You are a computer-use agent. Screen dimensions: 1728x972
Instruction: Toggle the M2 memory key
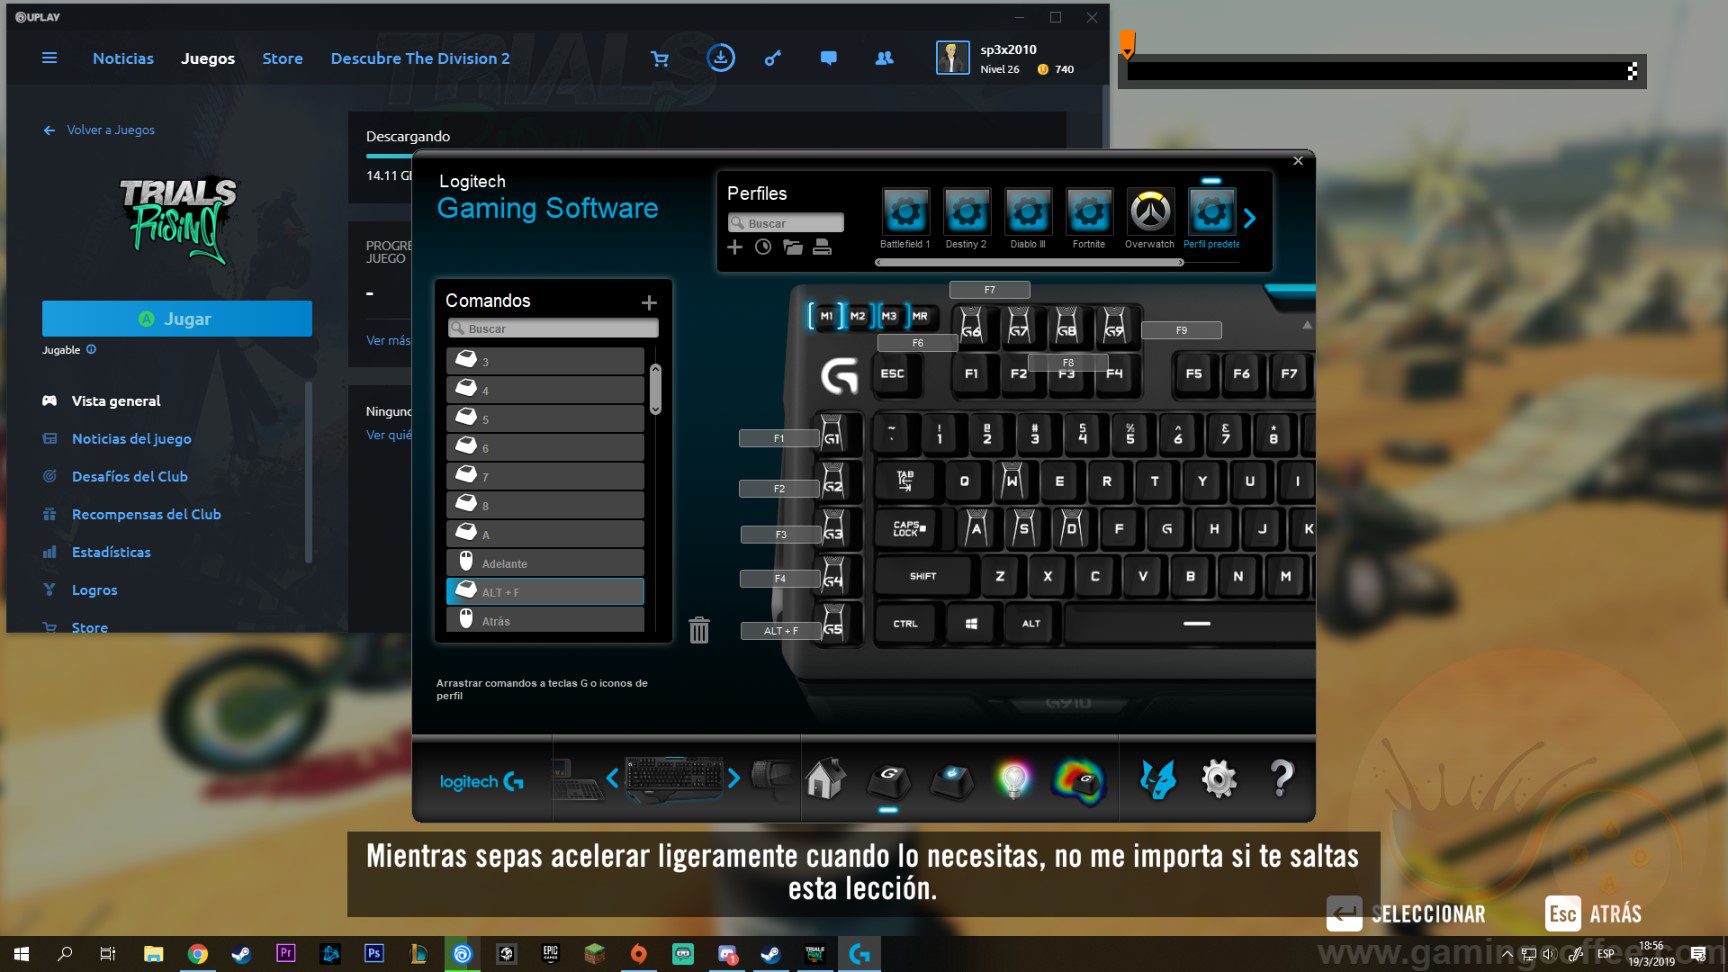[858, 316]
